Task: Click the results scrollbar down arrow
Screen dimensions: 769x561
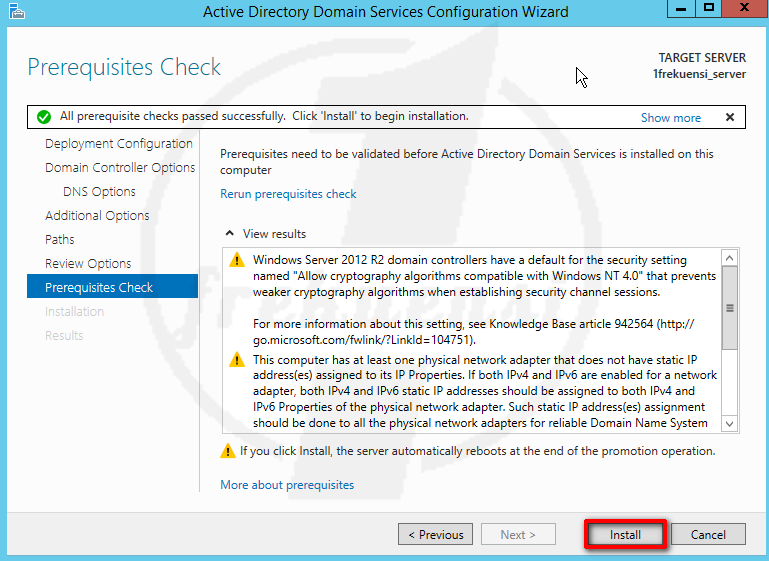Action: pyautogui.click(x=730, y=424)
